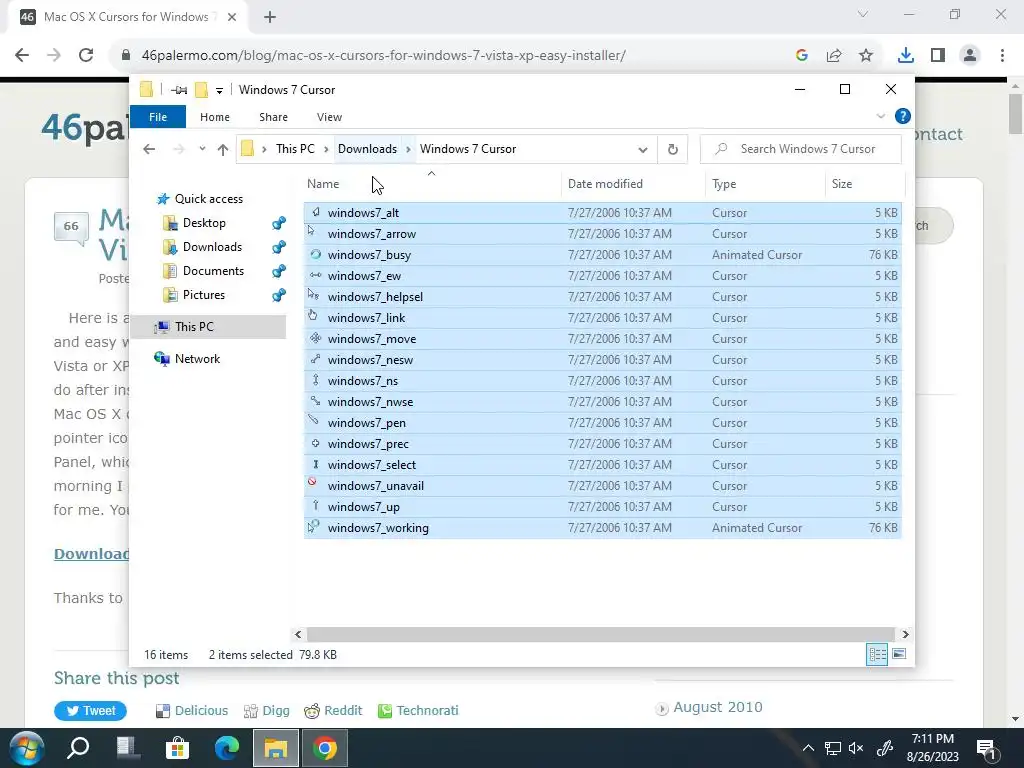Screen dimensions: 1024x768
Task: Expand the Explorer ribbon chevron
Action: 880,116
